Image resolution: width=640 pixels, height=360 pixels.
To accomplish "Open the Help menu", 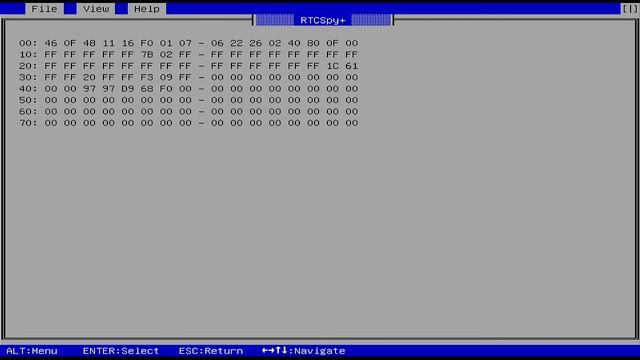I will click(x=147, y=9).
